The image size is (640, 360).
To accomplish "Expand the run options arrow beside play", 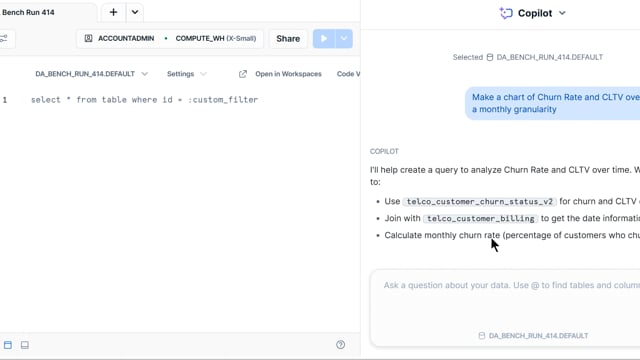I will (344, 38).
